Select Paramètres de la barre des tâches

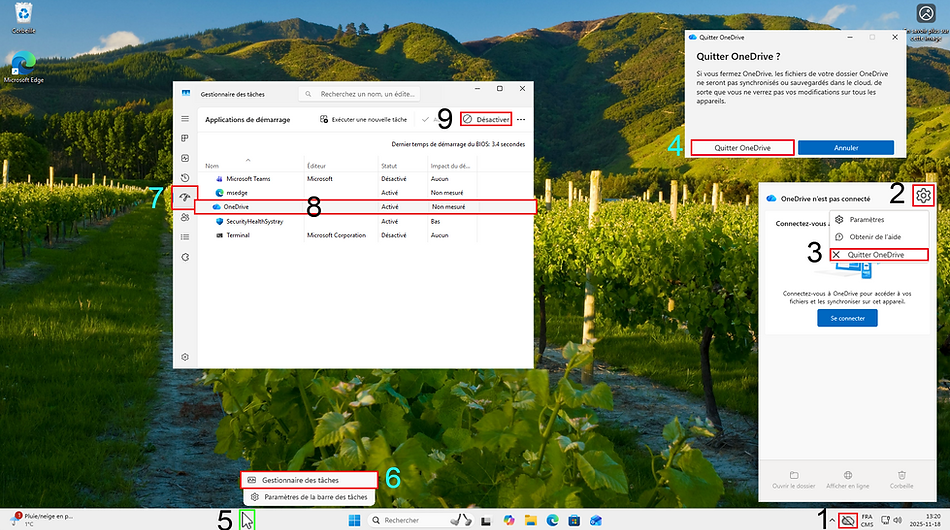pos(309,497)
